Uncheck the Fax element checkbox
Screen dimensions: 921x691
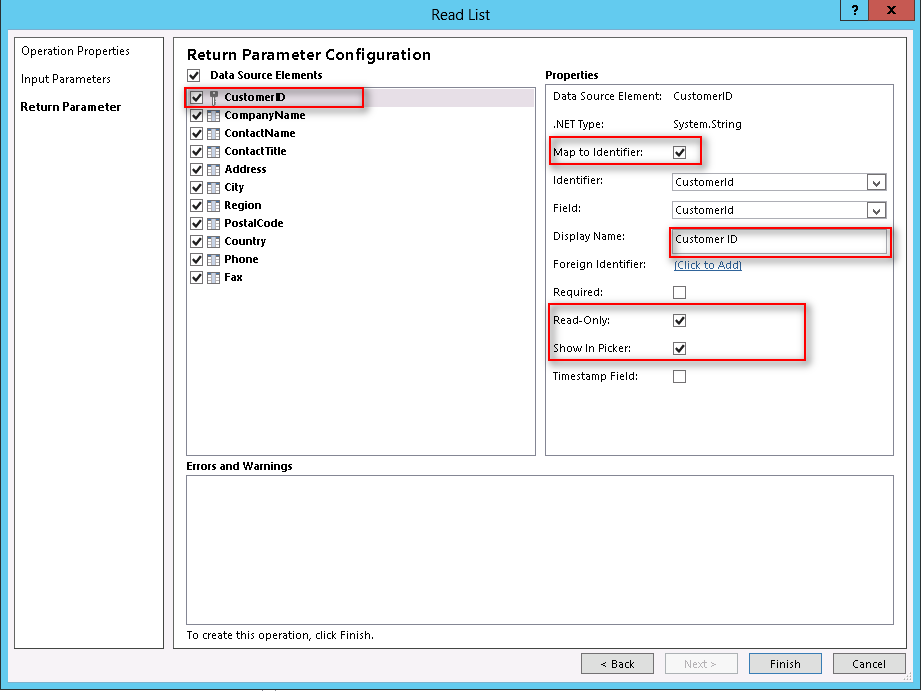[x=197, y=277]
